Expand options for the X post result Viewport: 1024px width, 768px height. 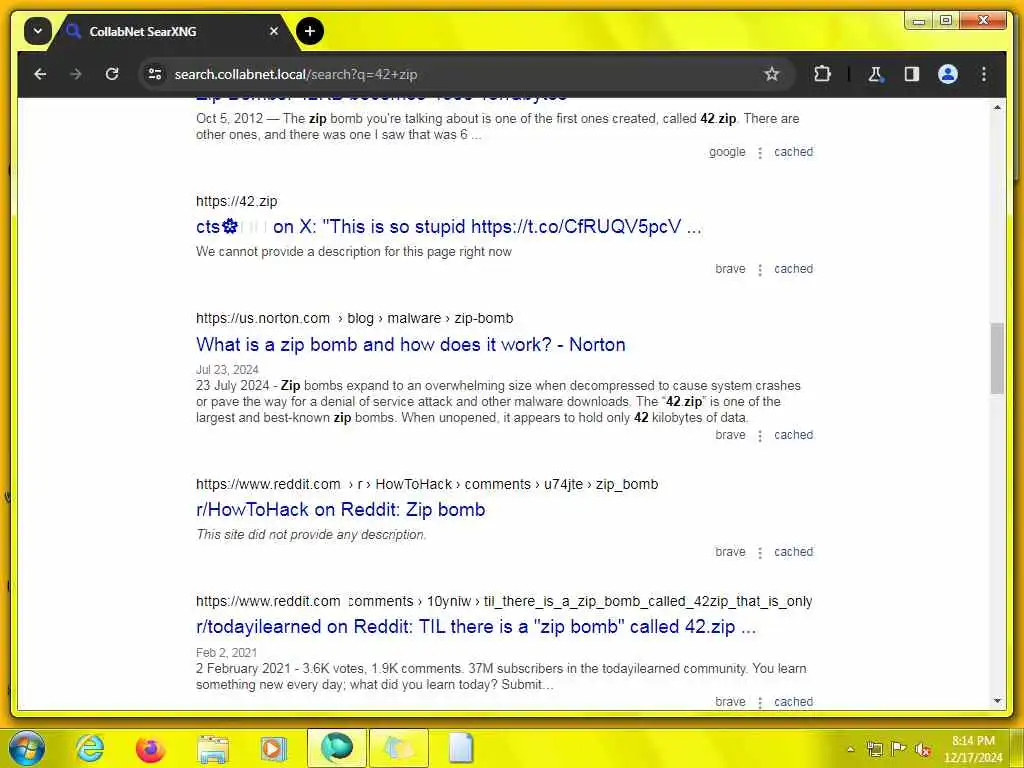[760, 269]
